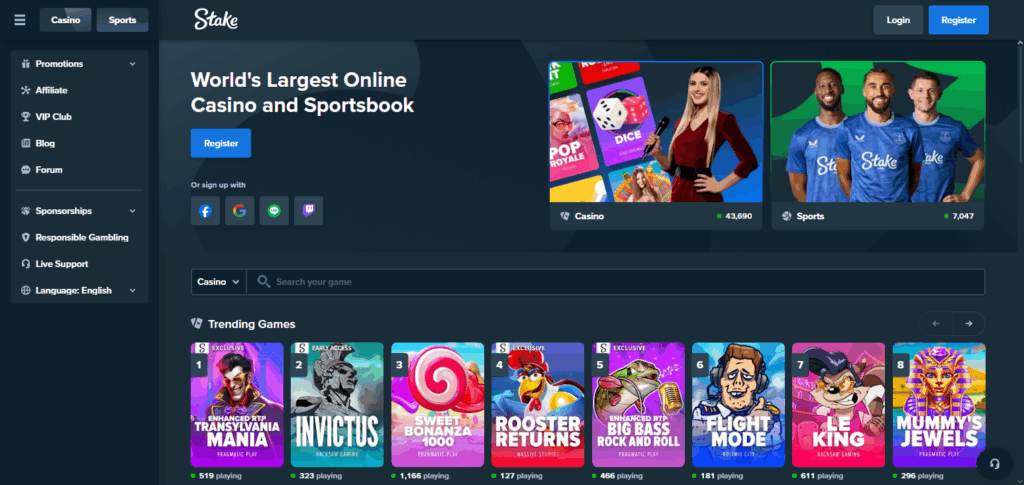Click the 'Or sign up with' text
1024x485 pixels.
pos(218,185)
